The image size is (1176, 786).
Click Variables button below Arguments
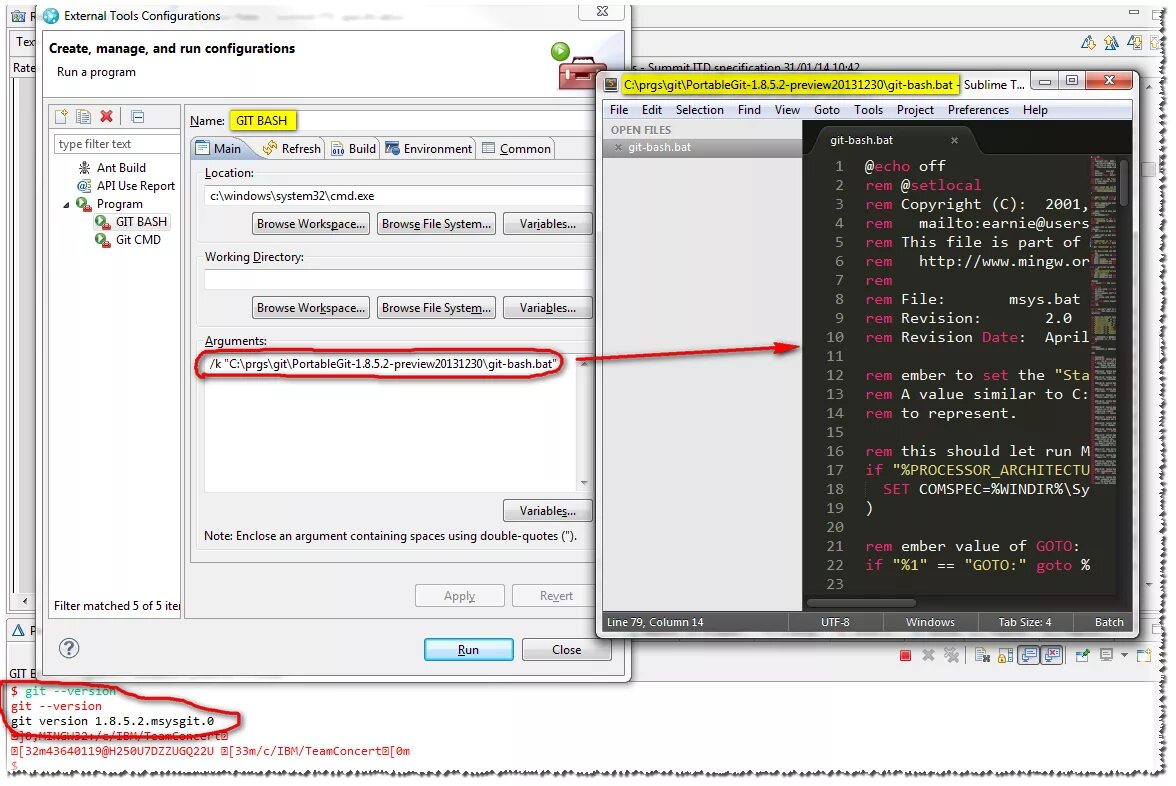(548, 511)
